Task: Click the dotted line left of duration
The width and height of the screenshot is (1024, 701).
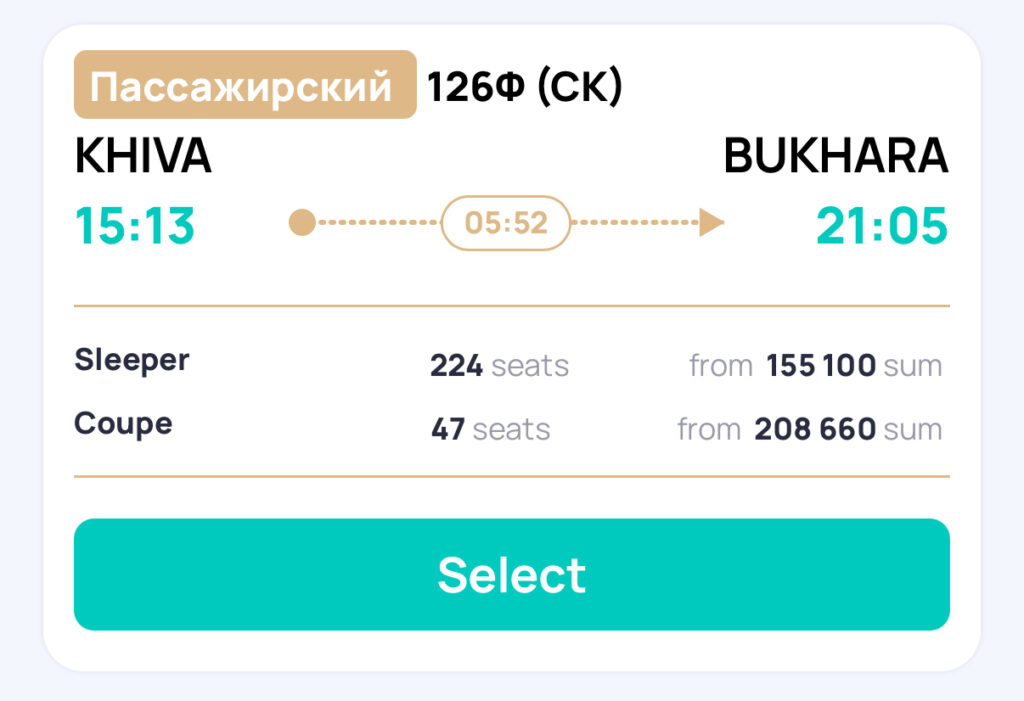Action: coord(379,223)
